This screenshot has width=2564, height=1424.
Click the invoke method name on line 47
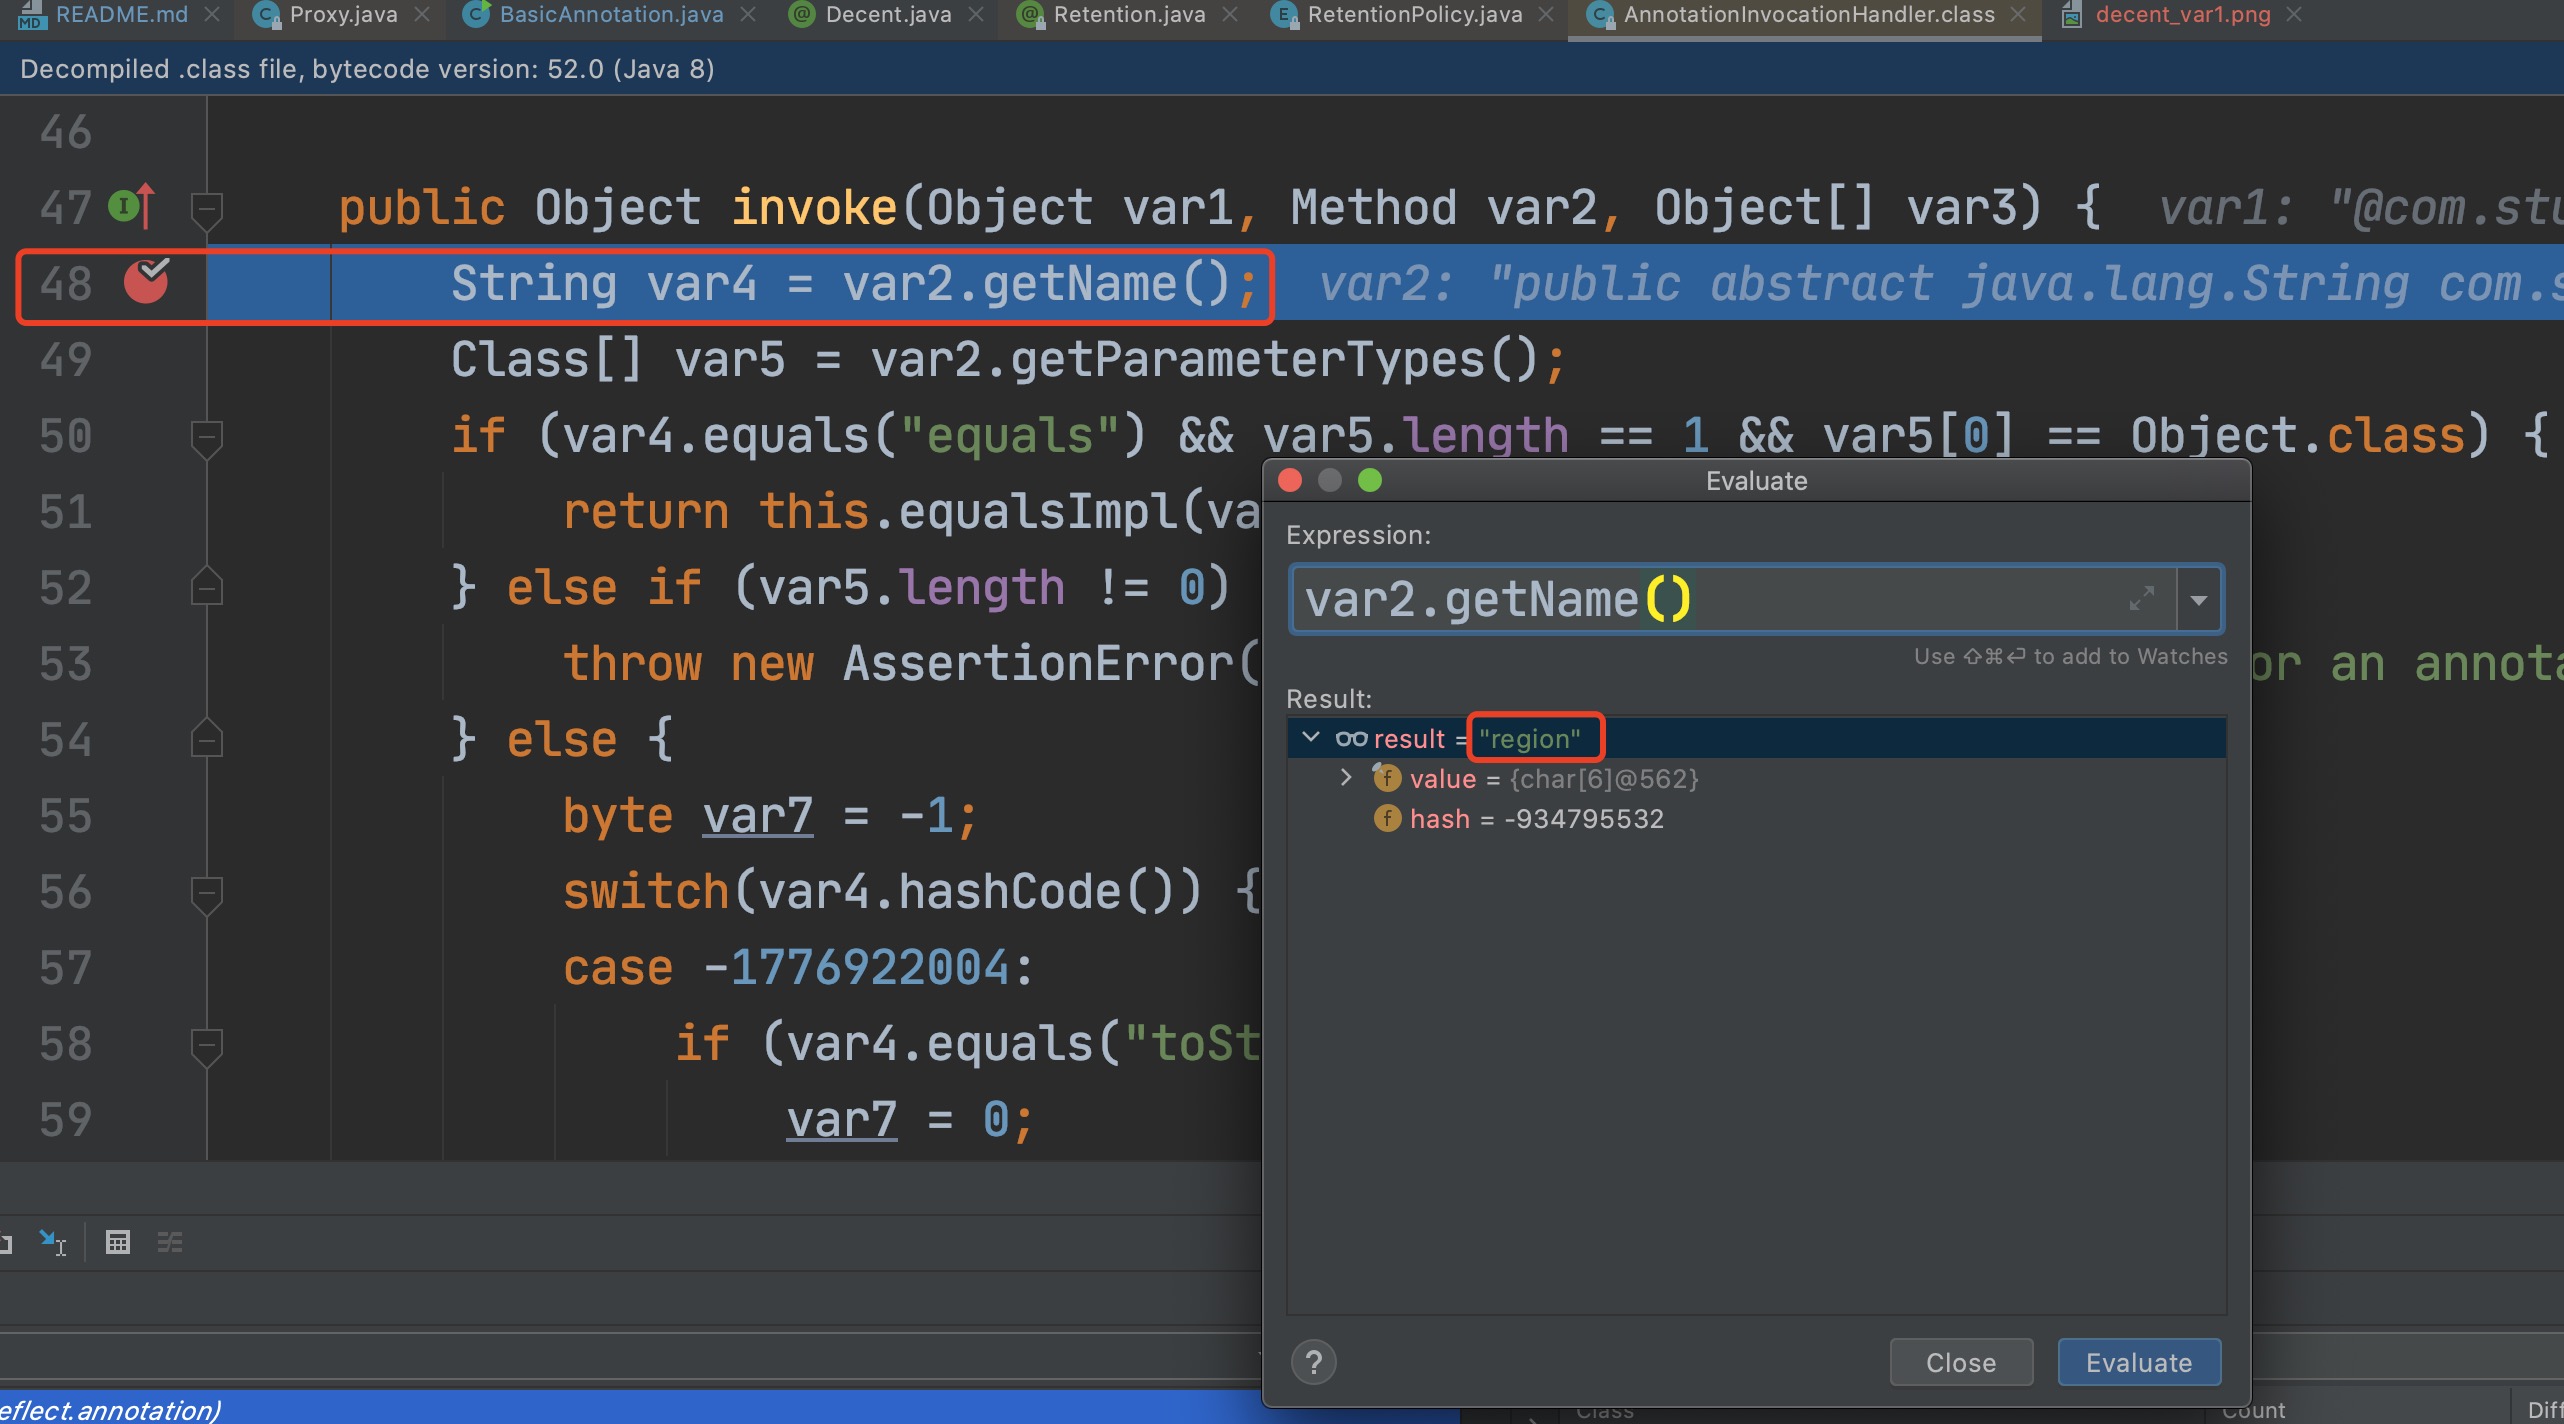point(814,207)
